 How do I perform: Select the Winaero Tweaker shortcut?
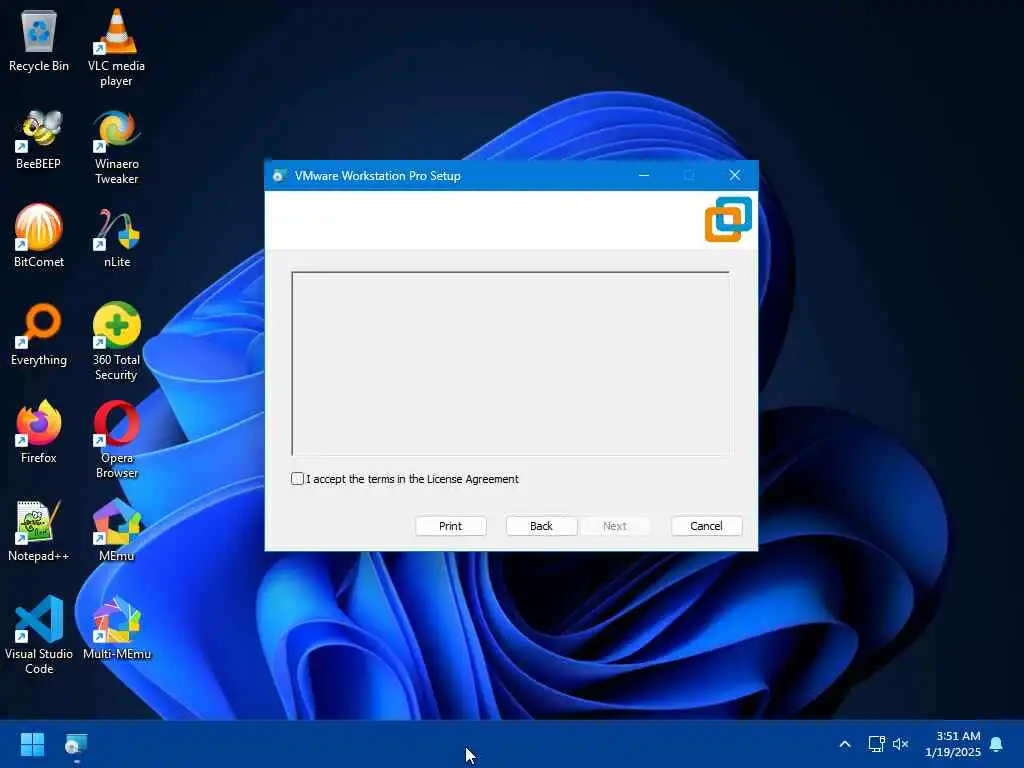click(x=116, y=148)
